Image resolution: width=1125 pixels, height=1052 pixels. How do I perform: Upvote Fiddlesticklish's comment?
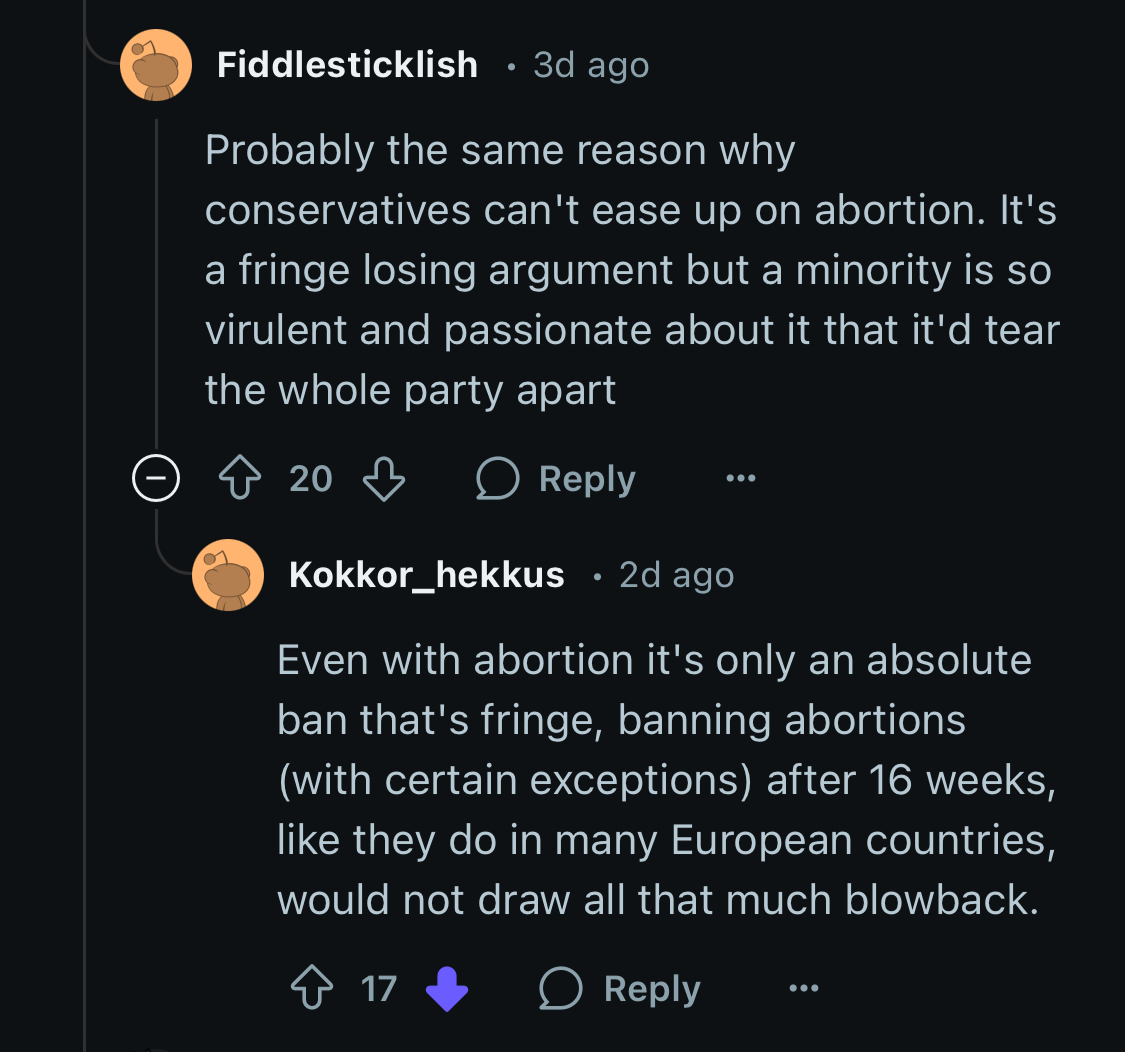tap(240, 478)
